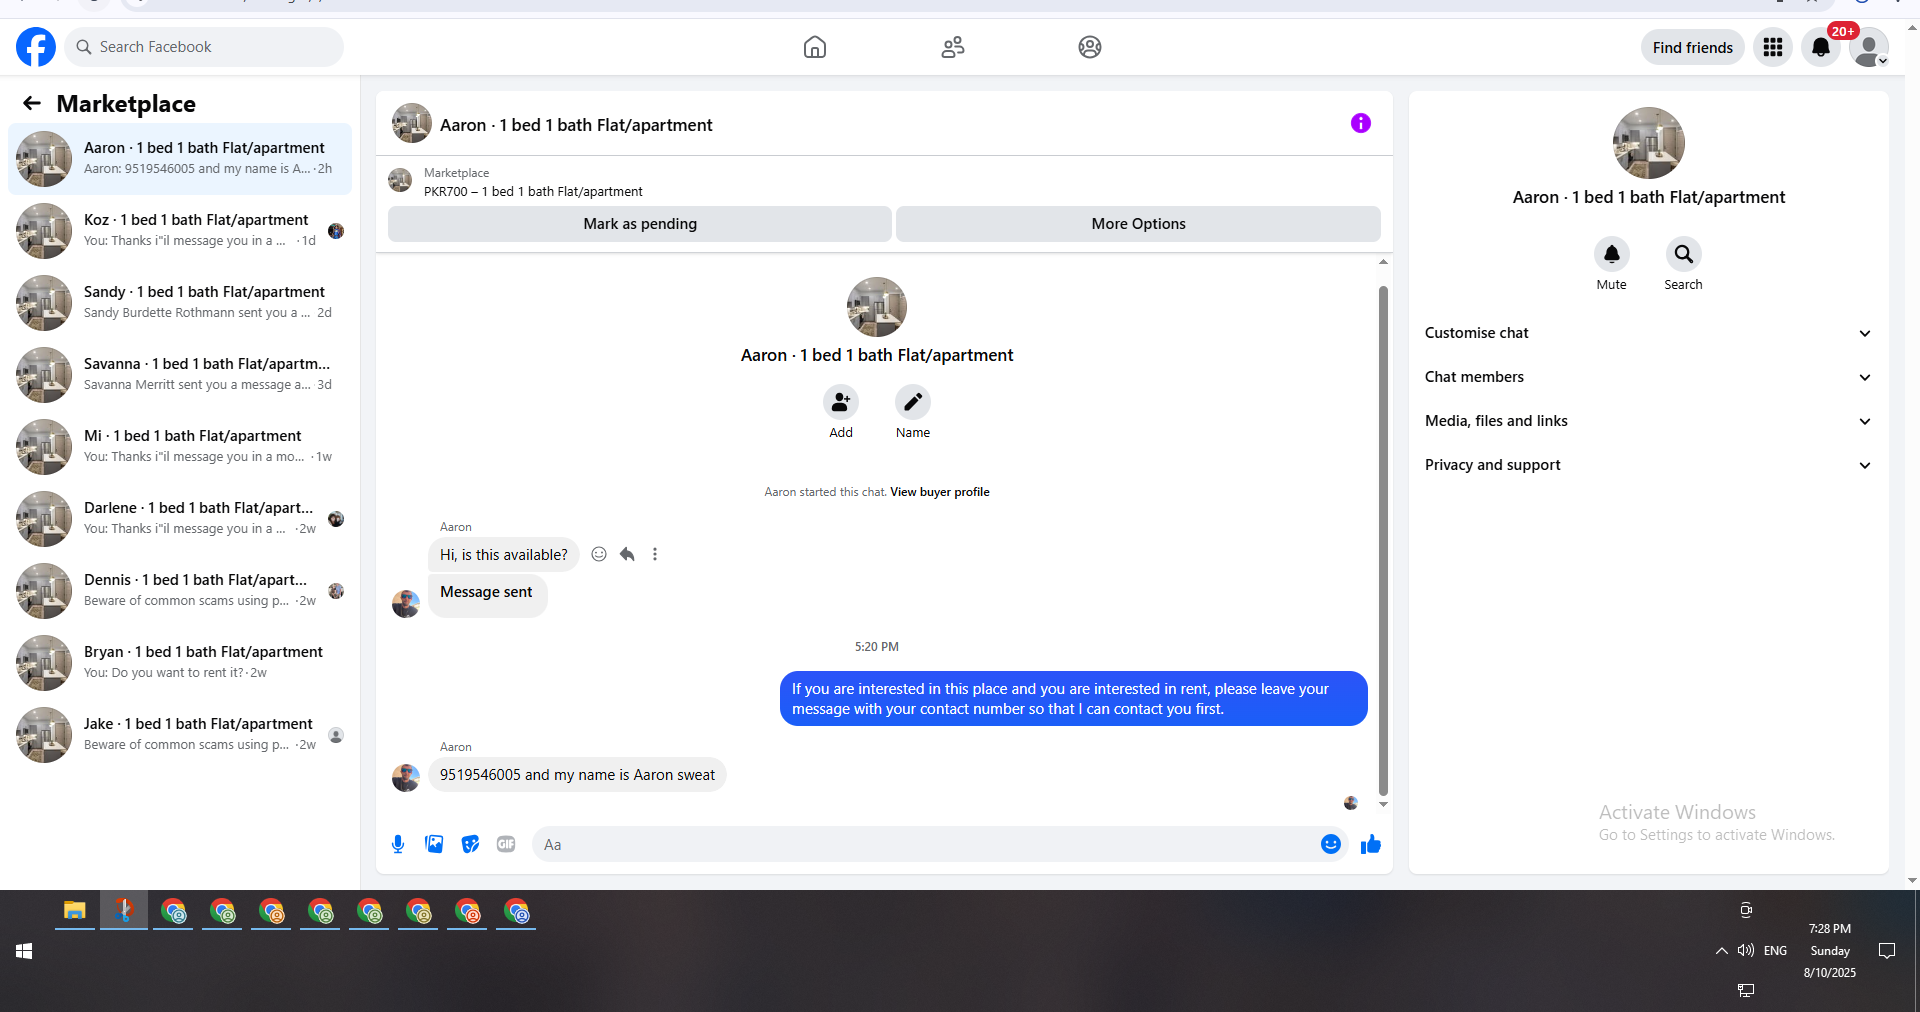Open the Darlene conversation in the list

pos(180,519)
